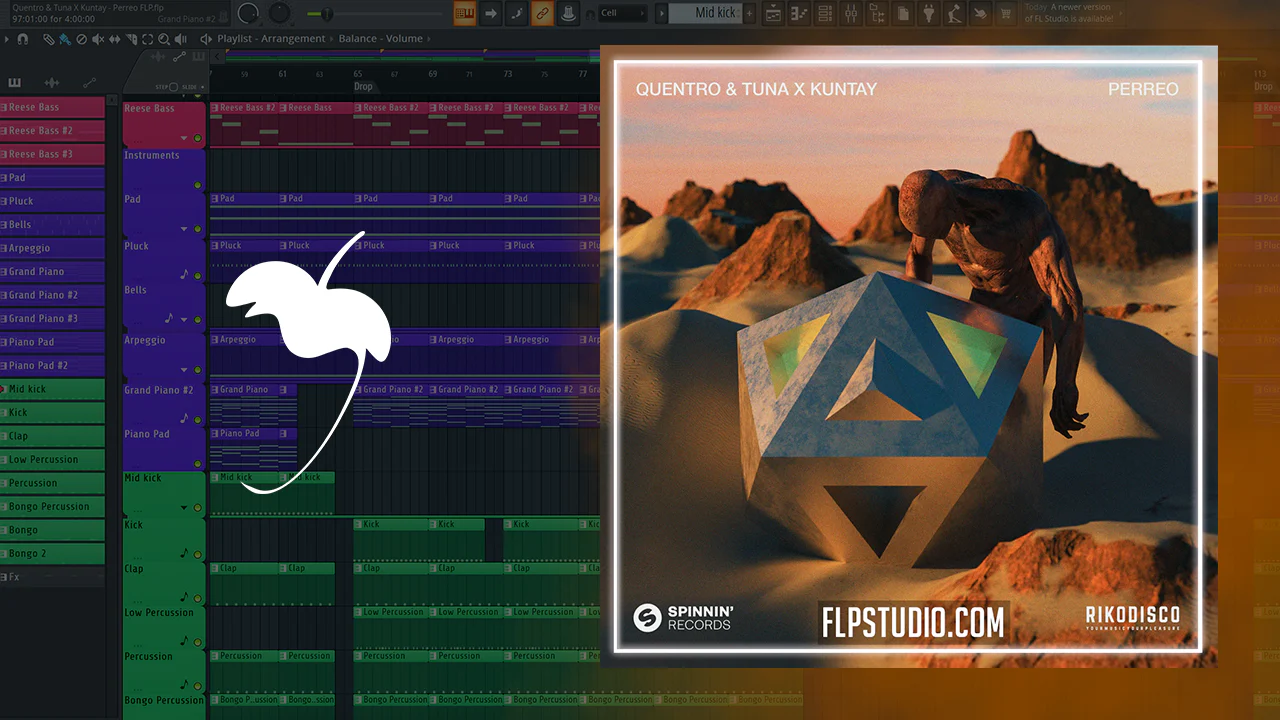Screen dimensions: 1280x720
Task: Click the Kick track note icon
Action: [x=183, y=552]
